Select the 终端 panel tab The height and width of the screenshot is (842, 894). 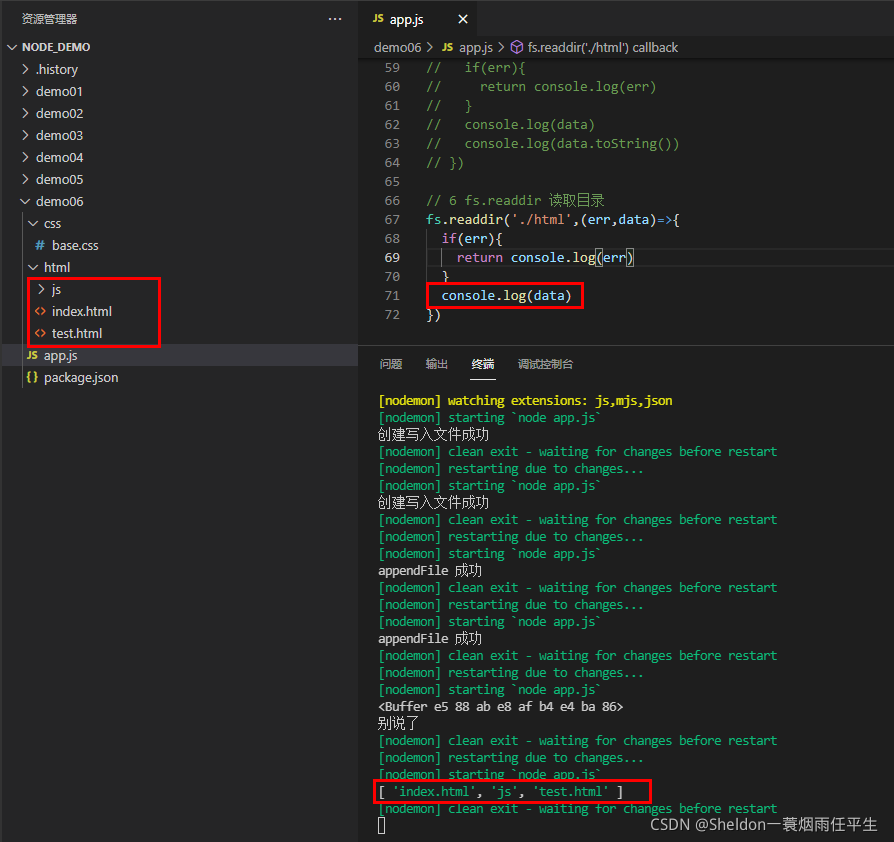tap(482, 364)
